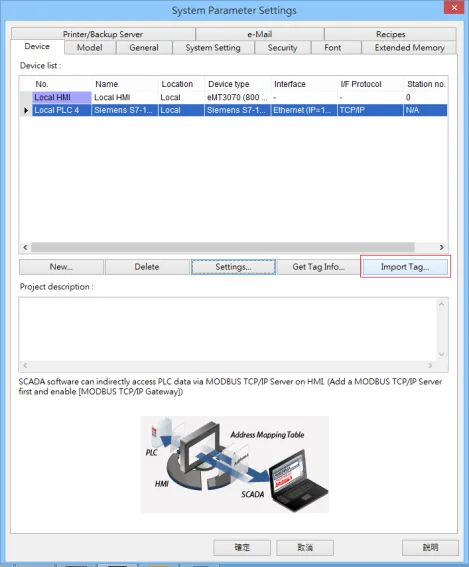Image resolution: width=469 pixels, height=567 pixels.
Task: Click the TCP/IP protocol cell
Action: click(x=370, y=110)
